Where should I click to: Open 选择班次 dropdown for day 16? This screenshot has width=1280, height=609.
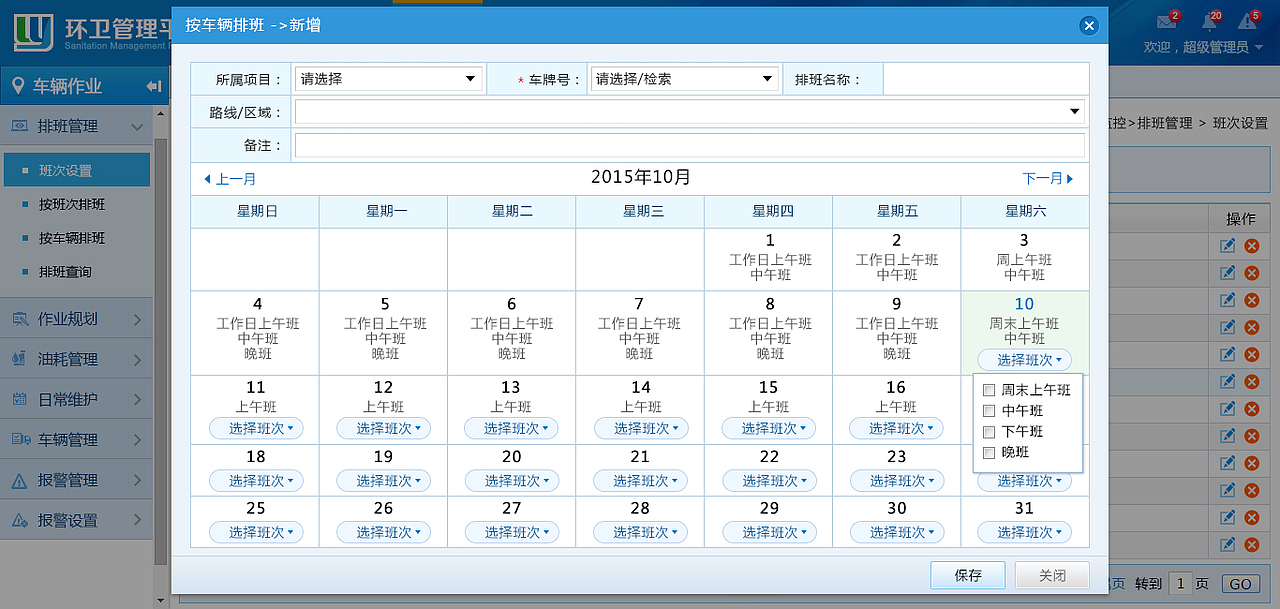point(896,429)
